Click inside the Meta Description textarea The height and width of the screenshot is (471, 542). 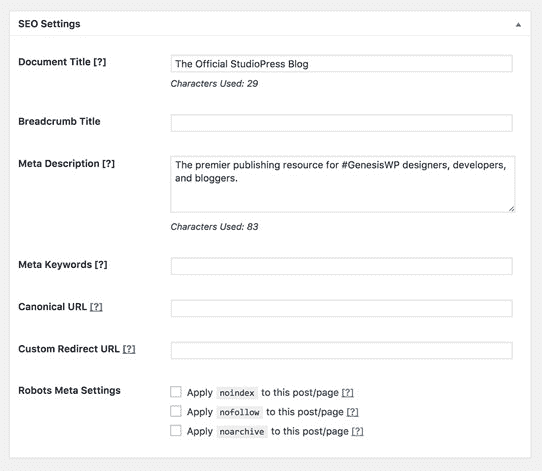pyautogui.click(x=343, y=184)
